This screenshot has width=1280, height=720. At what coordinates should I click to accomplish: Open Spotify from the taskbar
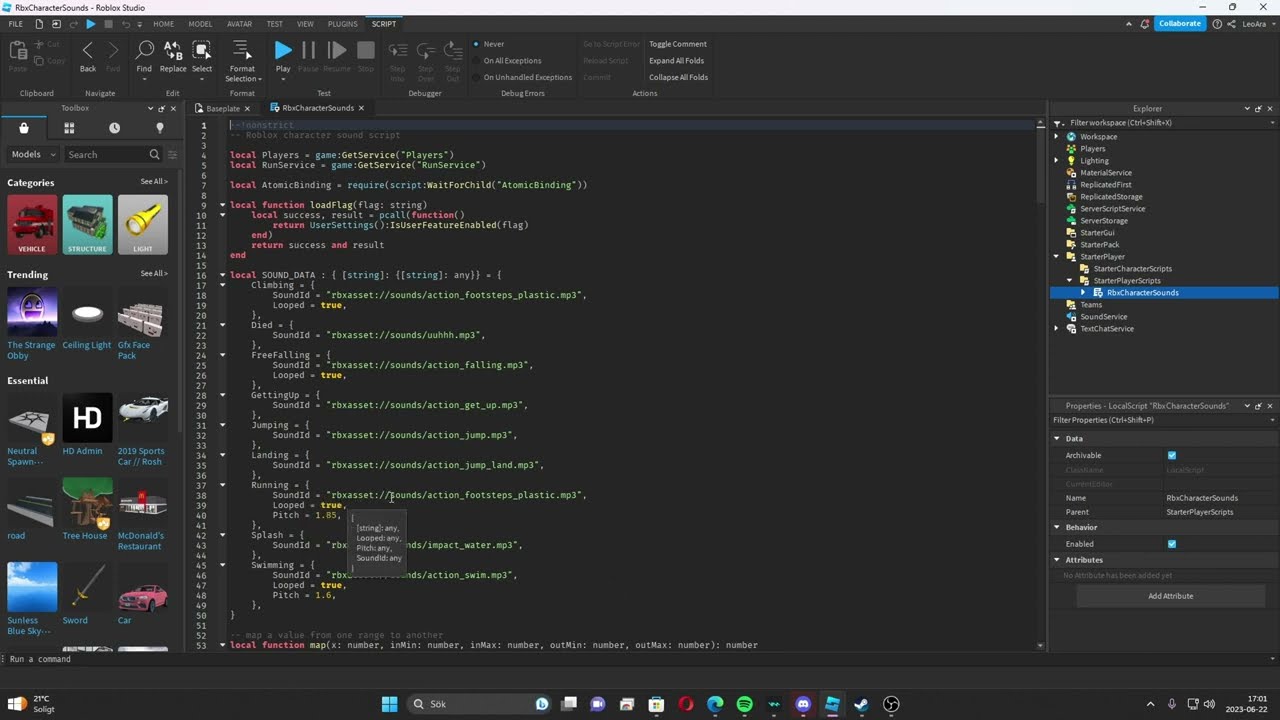click(x=745, y=704)
